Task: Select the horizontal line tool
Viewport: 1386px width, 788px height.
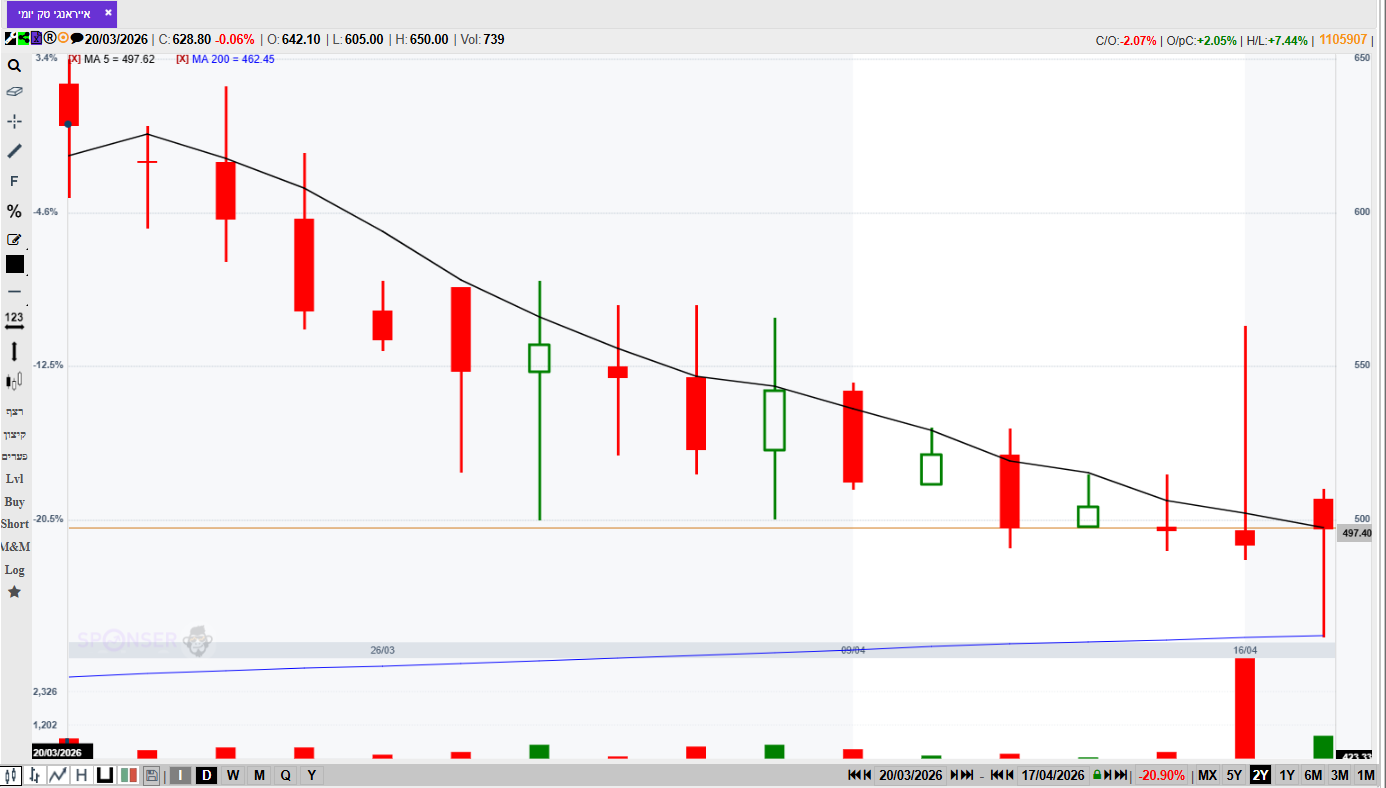Action: click(14, 291)
